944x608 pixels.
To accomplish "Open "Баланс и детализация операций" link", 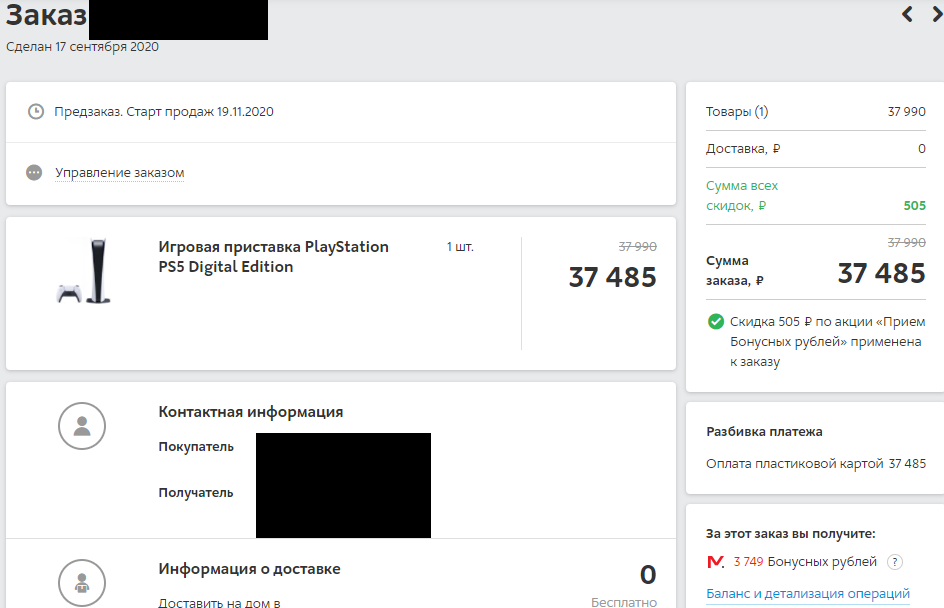I will 808,594.
